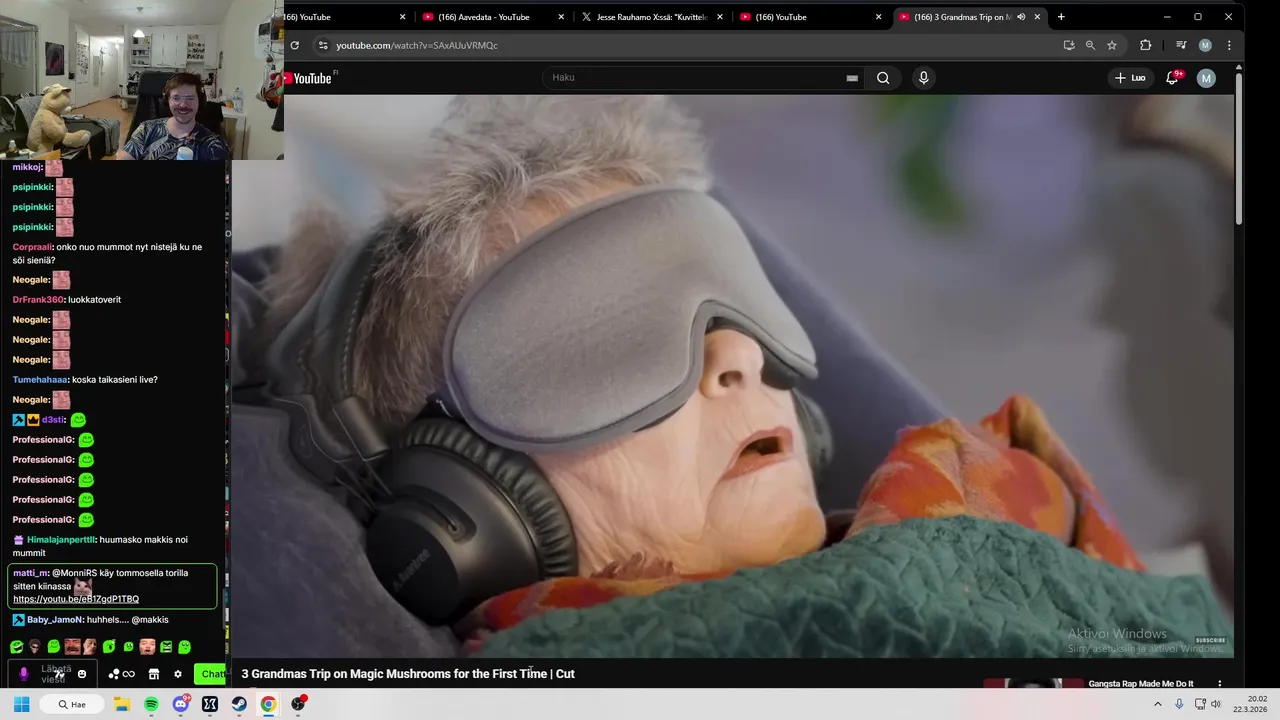Open the on-screen keyboard in YouTube search
This screenshot has height=720, width=1280.
[852, 78]
